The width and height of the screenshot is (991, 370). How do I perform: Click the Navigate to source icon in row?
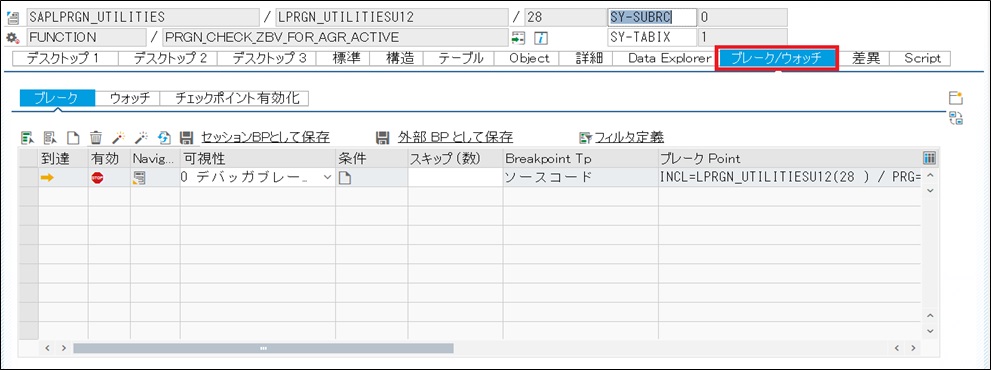tap(140, 178)
